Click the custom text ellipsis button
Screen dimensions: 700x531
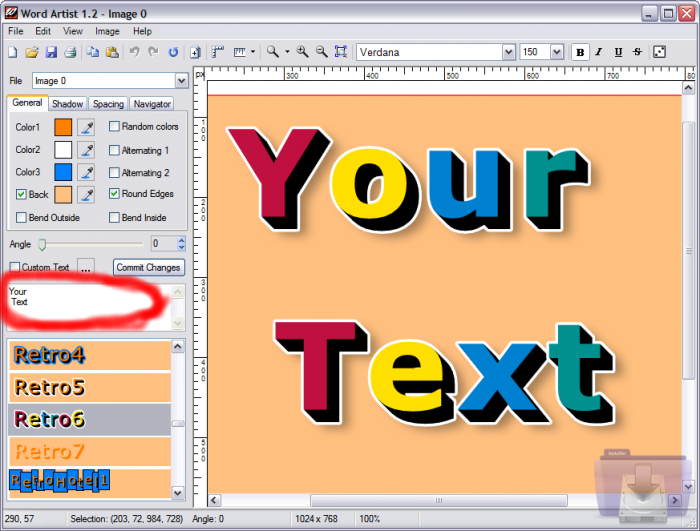(86, 267)
